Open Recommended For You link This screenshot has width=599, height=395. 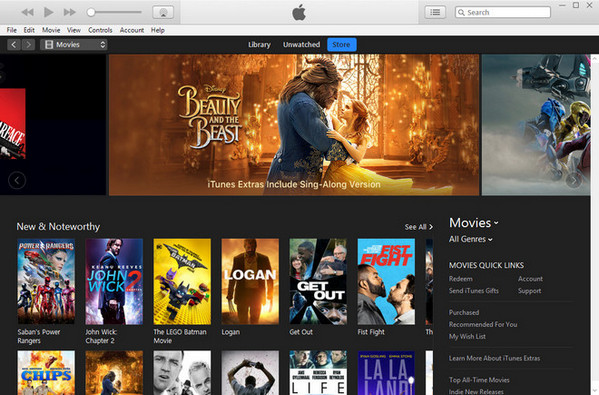click(483, 324)
